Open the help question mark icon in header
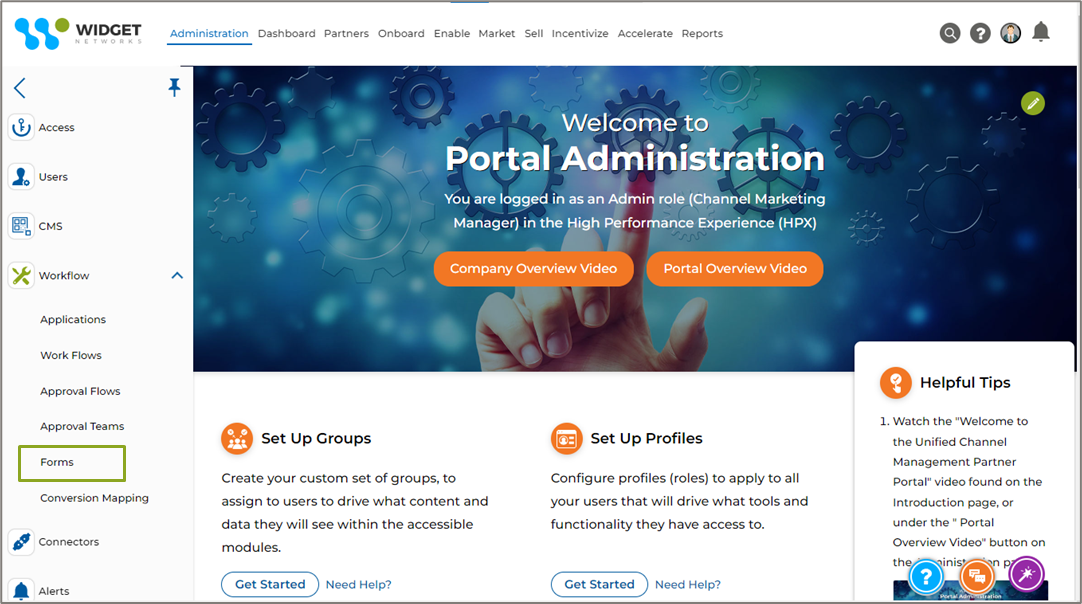Image resolution: width=1082 pixels, height=604 pixels. 980,33
